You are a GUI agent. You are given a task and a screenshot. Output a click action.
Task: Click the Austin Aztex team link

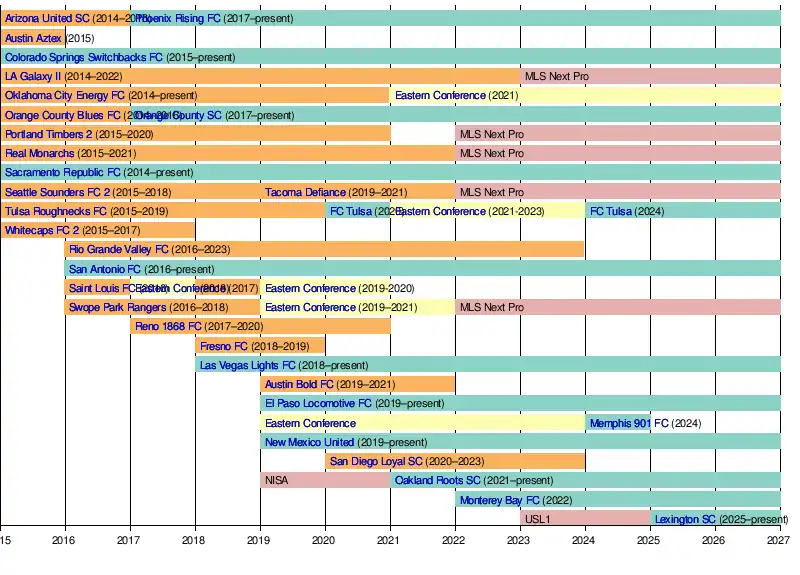33,38
